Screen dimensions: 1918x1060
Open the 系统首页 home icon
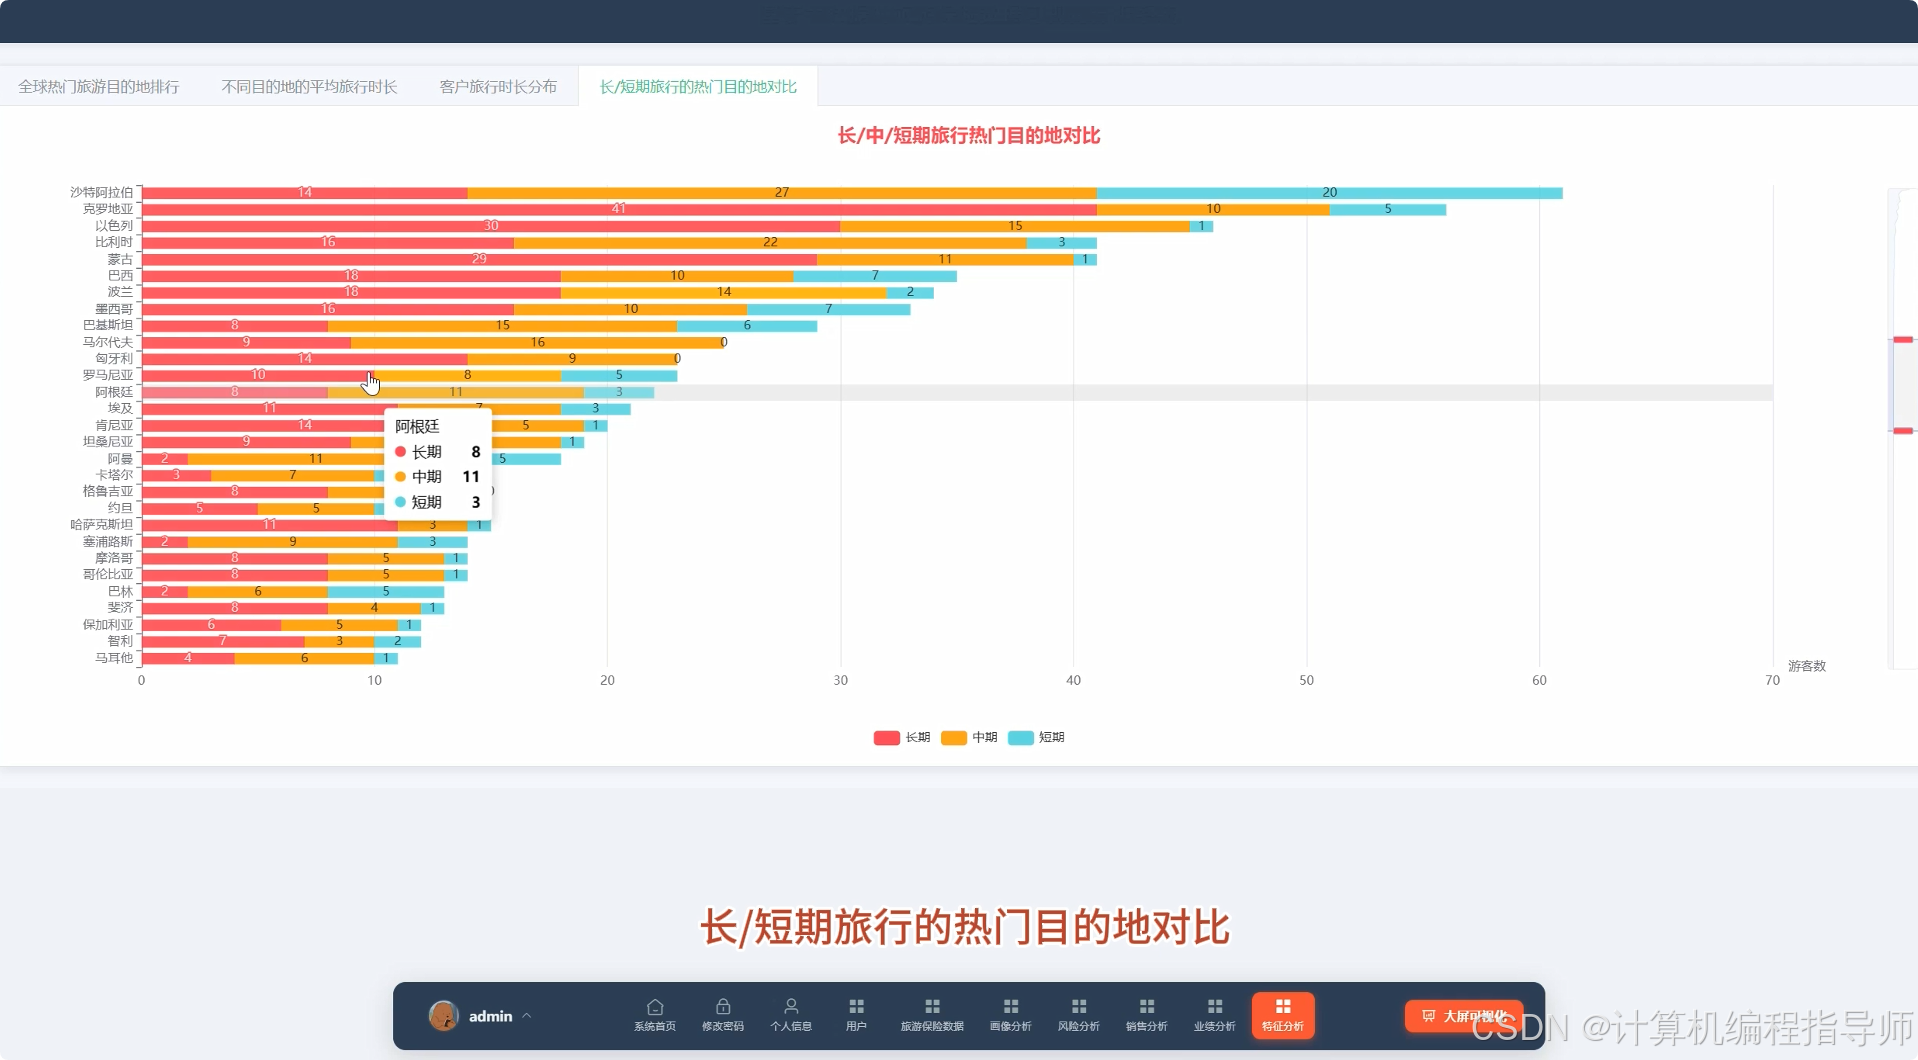[x=655, y=1014]
